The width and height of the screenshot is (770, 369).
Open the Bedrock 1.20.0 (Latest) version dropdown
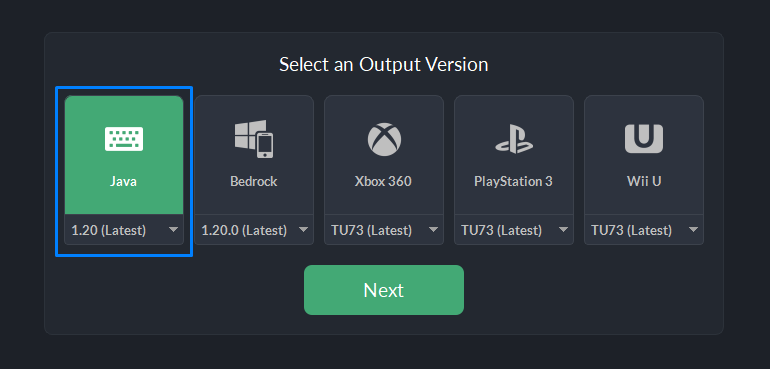[x=254, y=229]
